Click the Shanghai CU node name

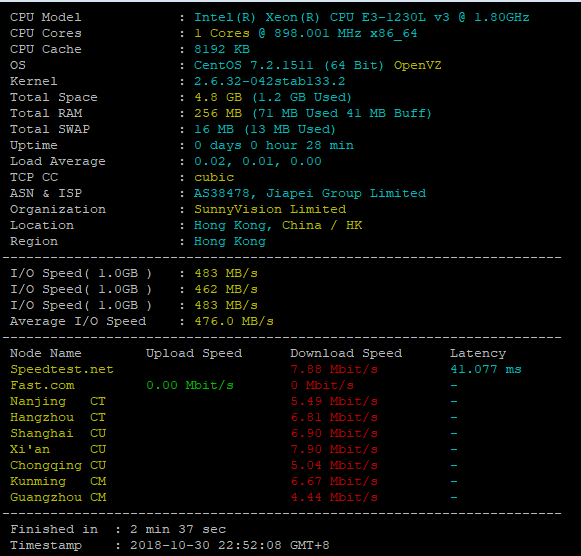point(58,433)
